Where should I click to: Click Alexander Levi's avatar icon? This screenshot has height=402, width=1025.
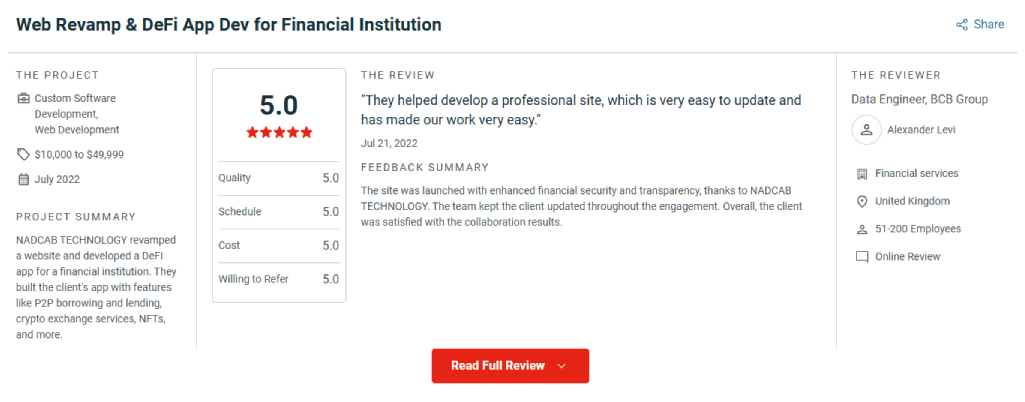pyautogui.click(x=867, y=130)
